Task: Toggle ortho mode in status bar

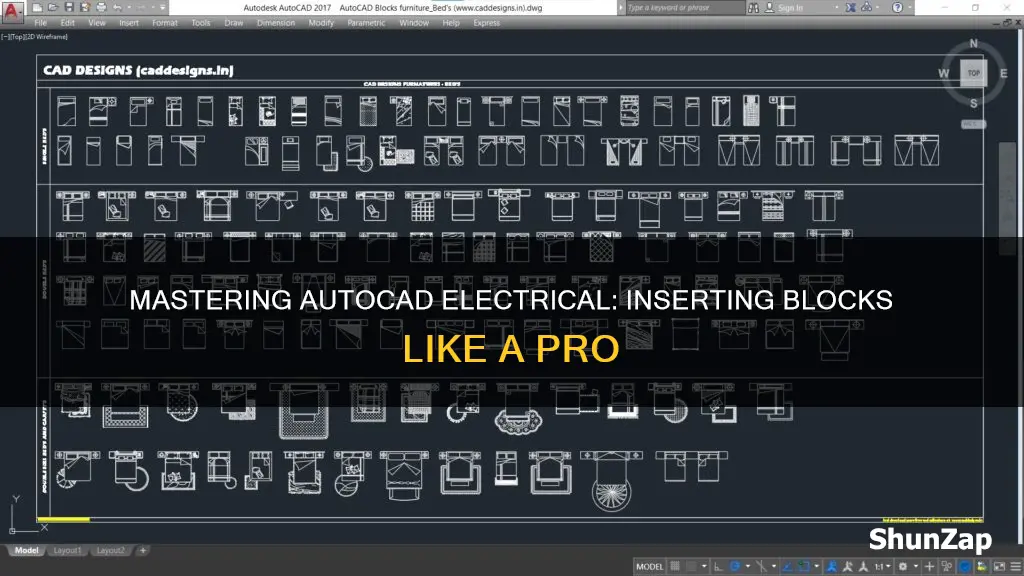Action: [x=718, y=567]
